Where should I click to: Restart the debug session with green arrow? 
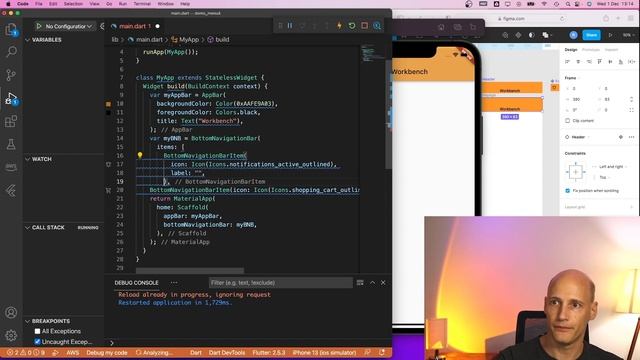point(352,26)
